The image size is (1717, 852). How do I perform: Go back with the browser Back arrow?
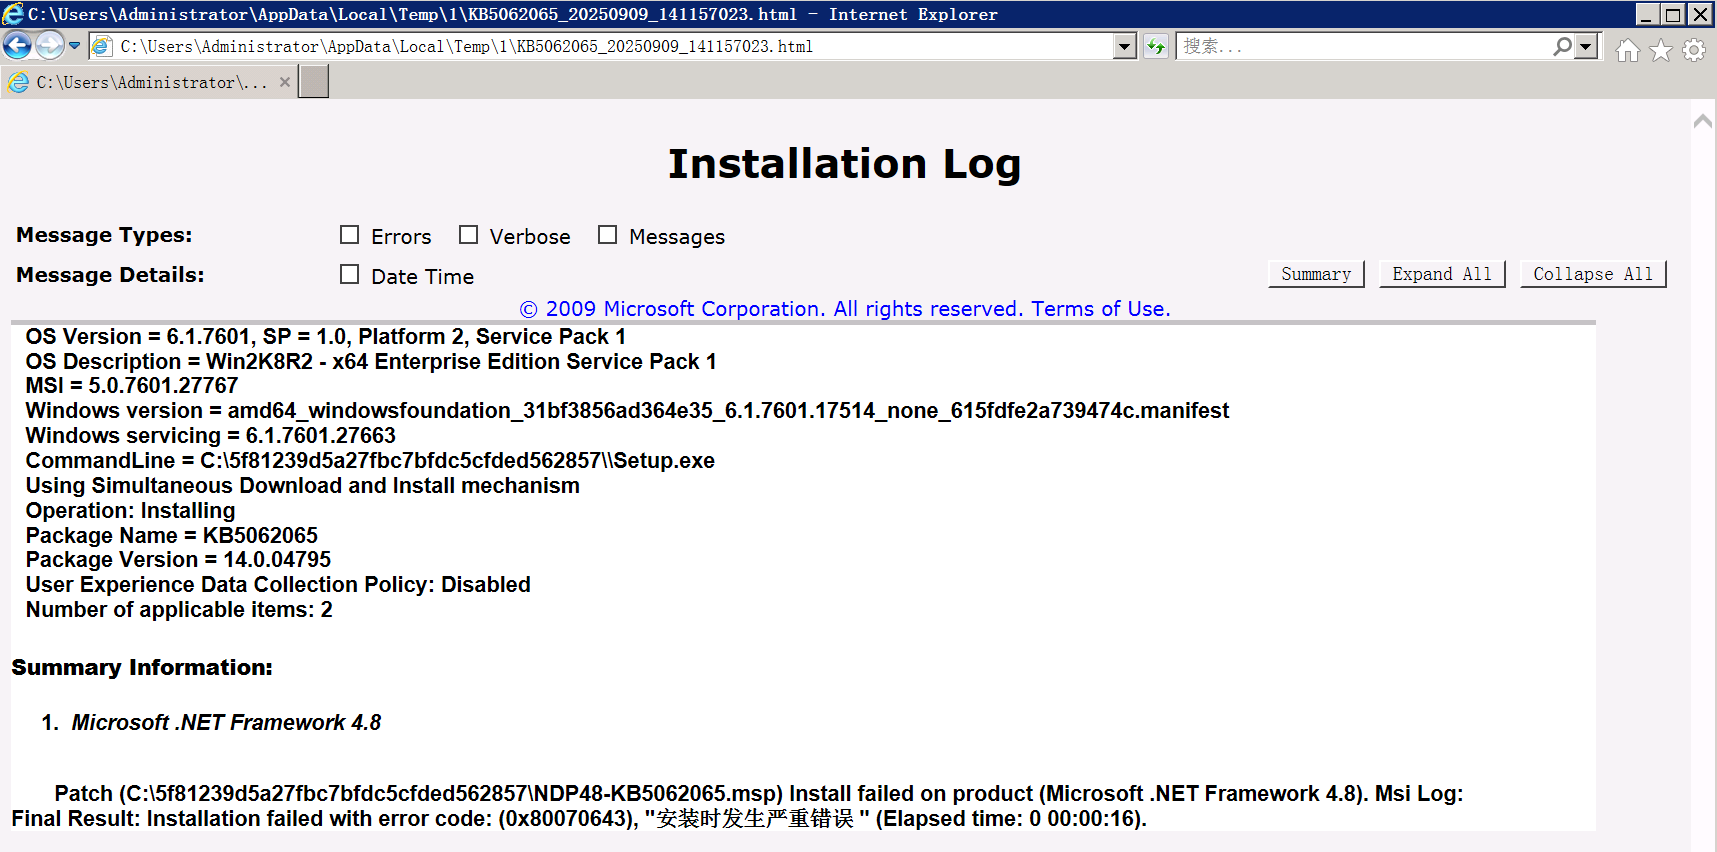coord(18,45)
